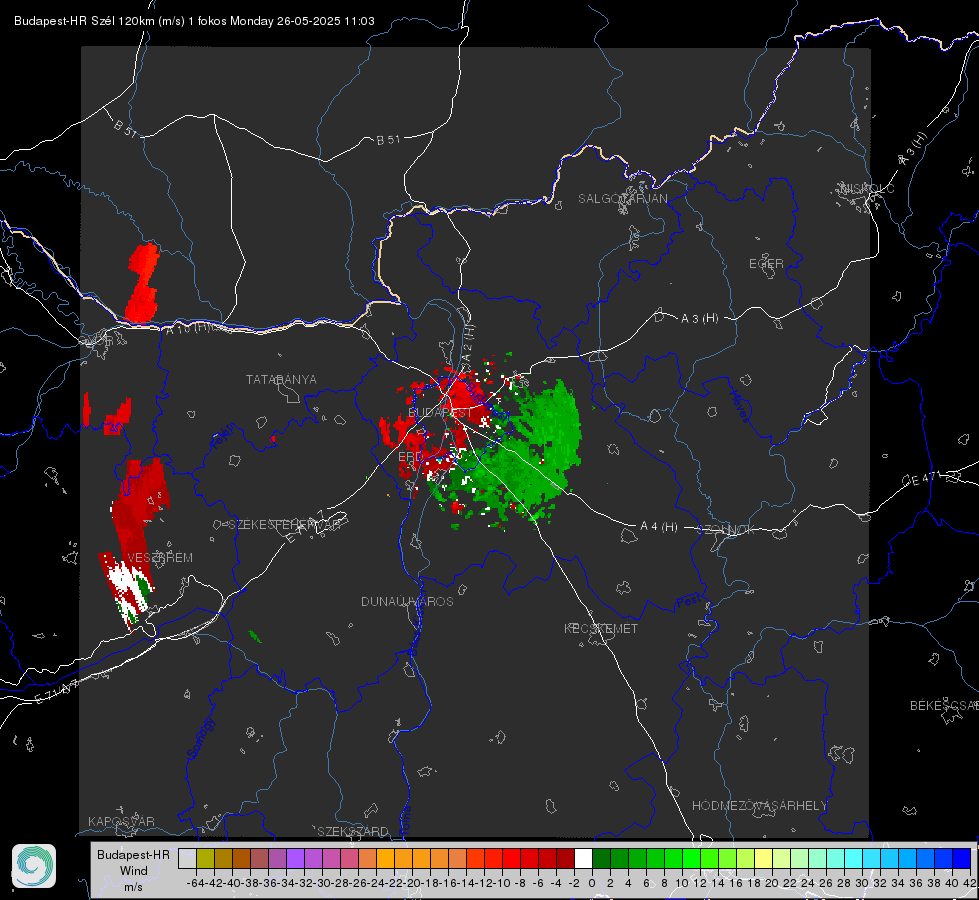979x900 pixels.
Task: Click the KAPOSVAR city label
Action: click(121, 821)
